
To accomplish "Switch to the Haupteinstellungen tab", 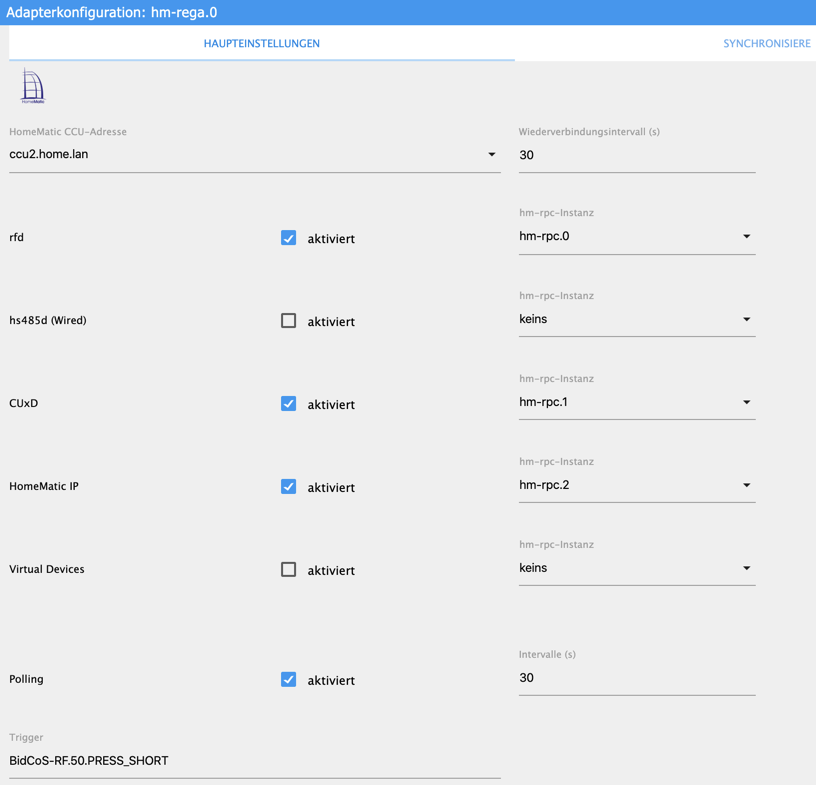I will 262,44.
